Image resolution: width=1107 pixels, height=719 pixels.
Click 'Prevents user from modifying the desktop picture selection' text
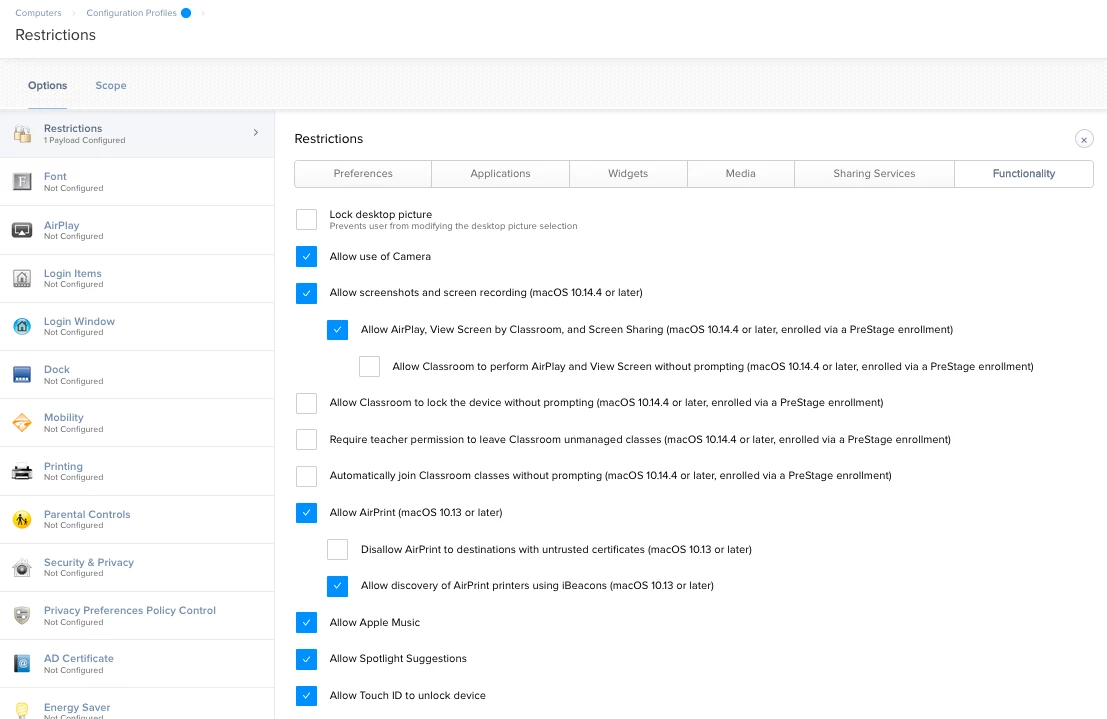pos(453,226)
